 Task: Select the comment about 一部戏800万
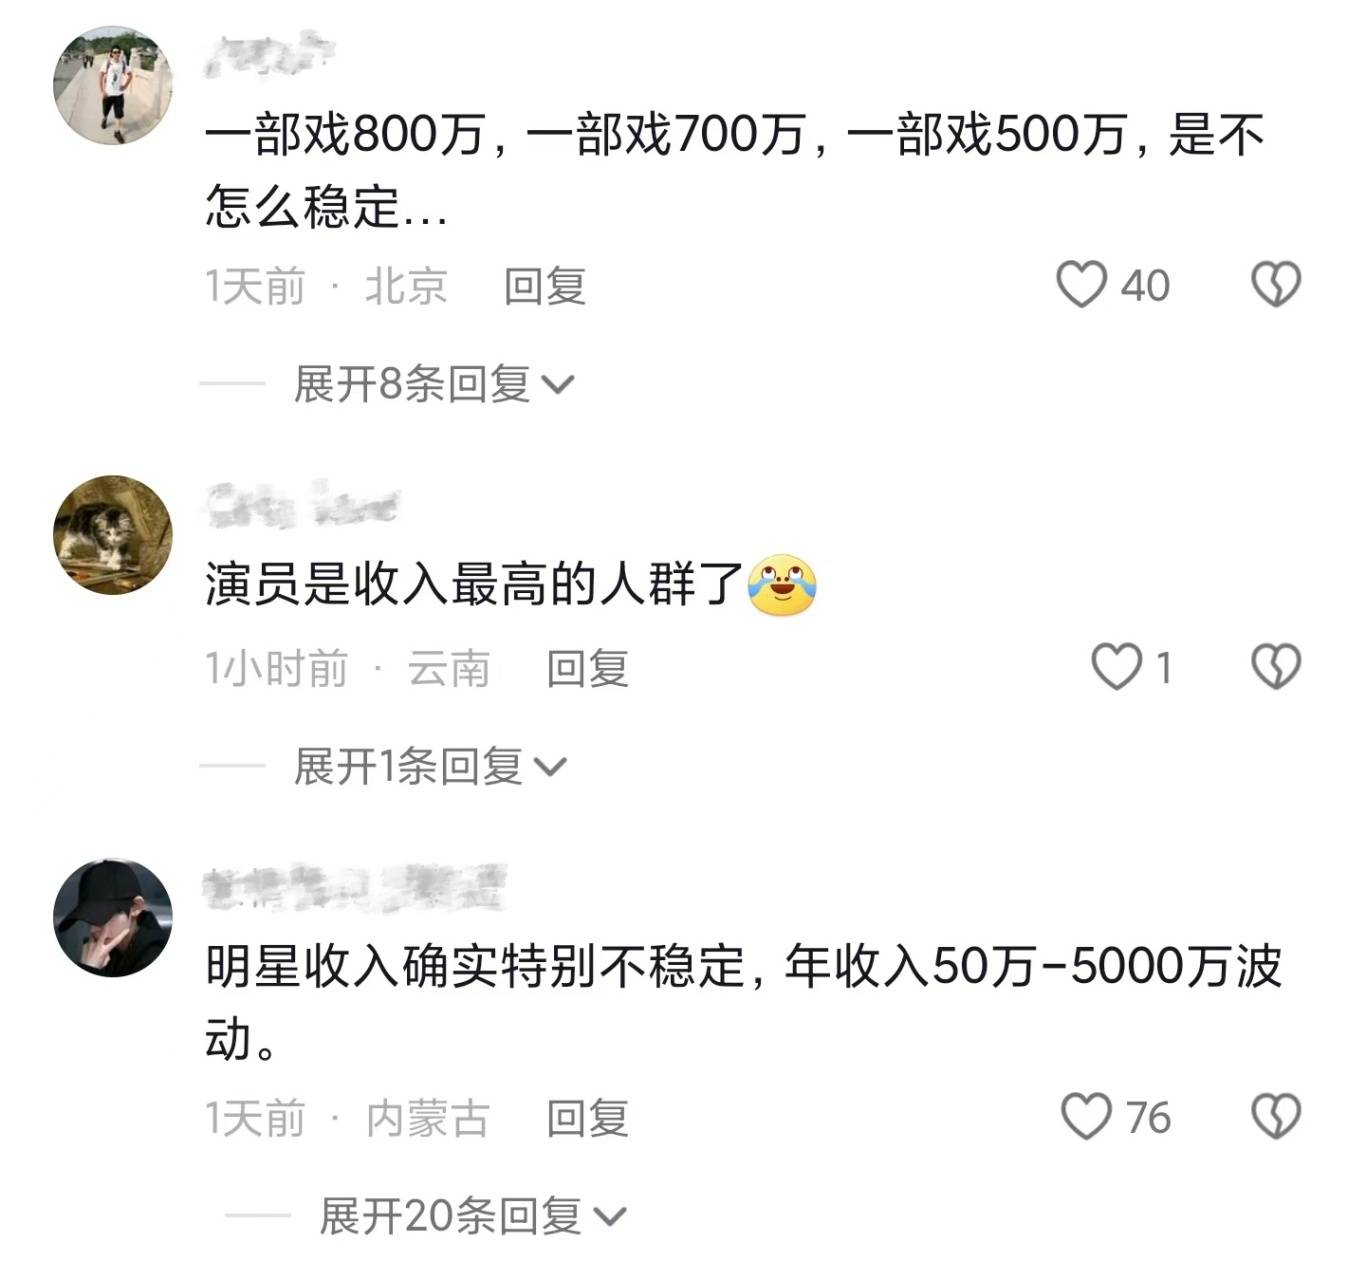[735, 171]
